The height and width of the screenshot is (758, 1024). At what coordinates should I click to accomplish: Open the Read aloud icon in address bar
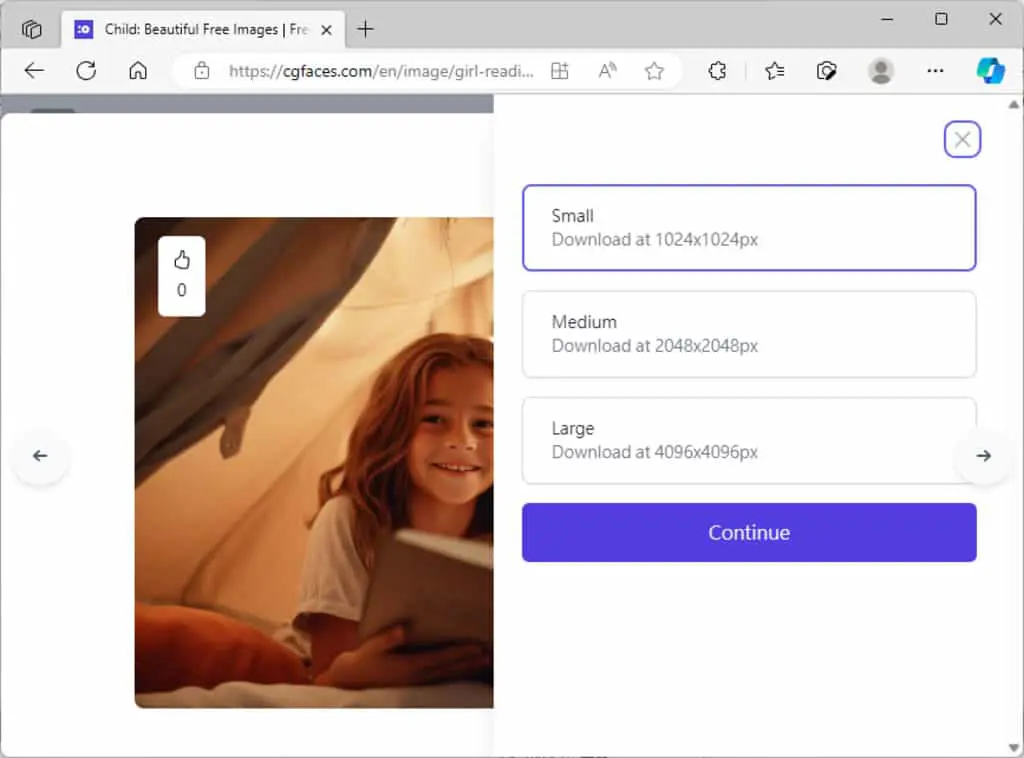pos(607,71)
